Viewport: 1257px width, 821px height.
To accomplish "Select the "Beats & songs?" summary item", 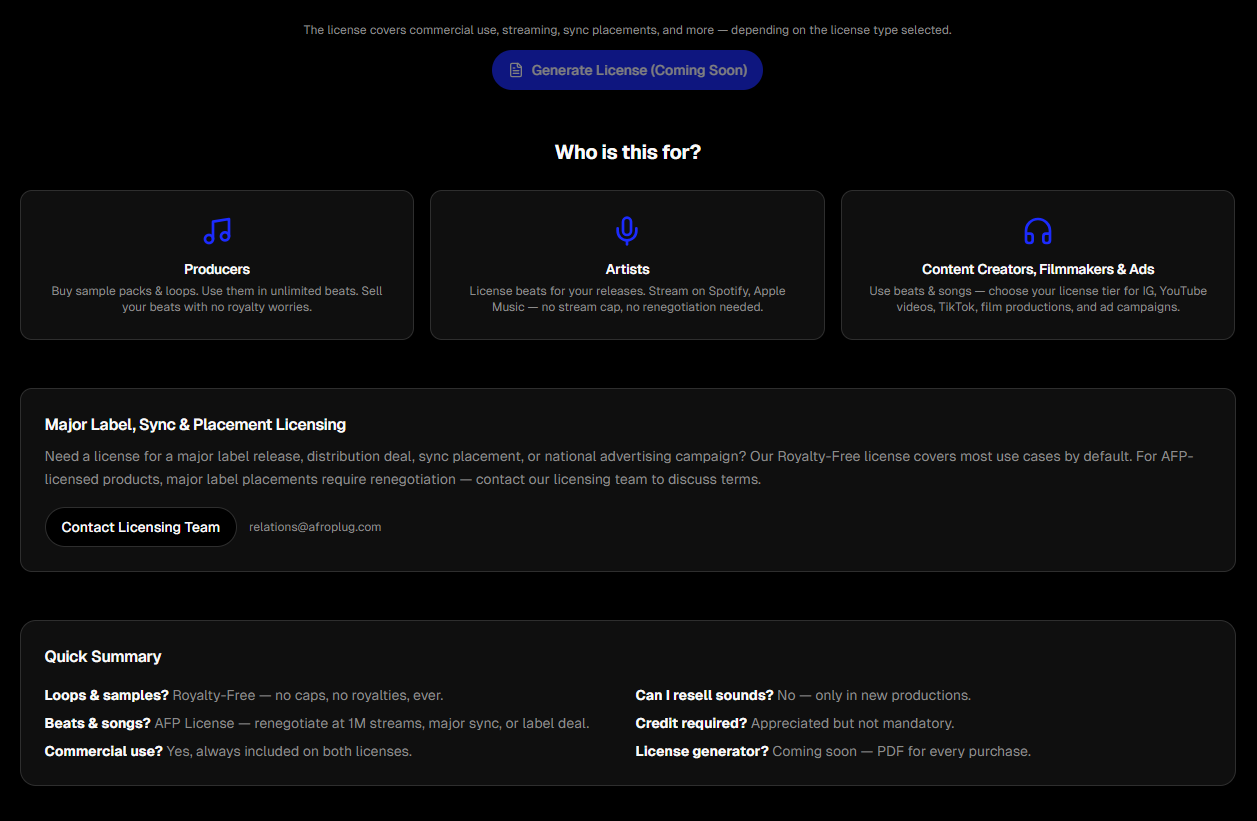I will 317,723.
